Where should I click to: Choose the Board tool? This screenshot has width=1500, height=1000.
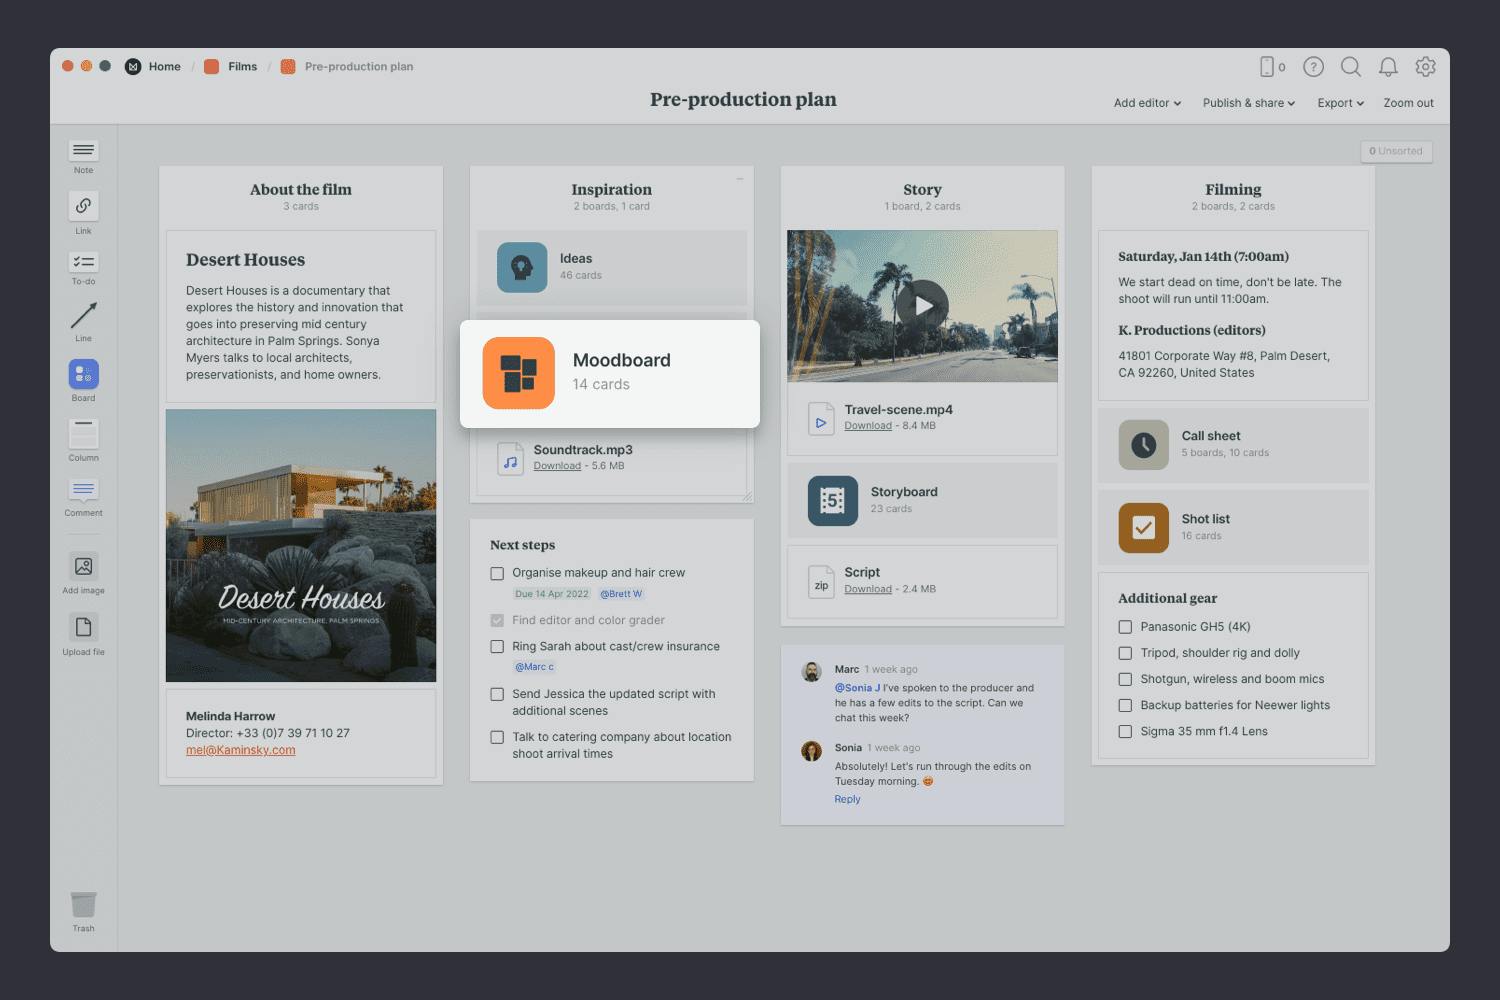(x=84, y=374)
